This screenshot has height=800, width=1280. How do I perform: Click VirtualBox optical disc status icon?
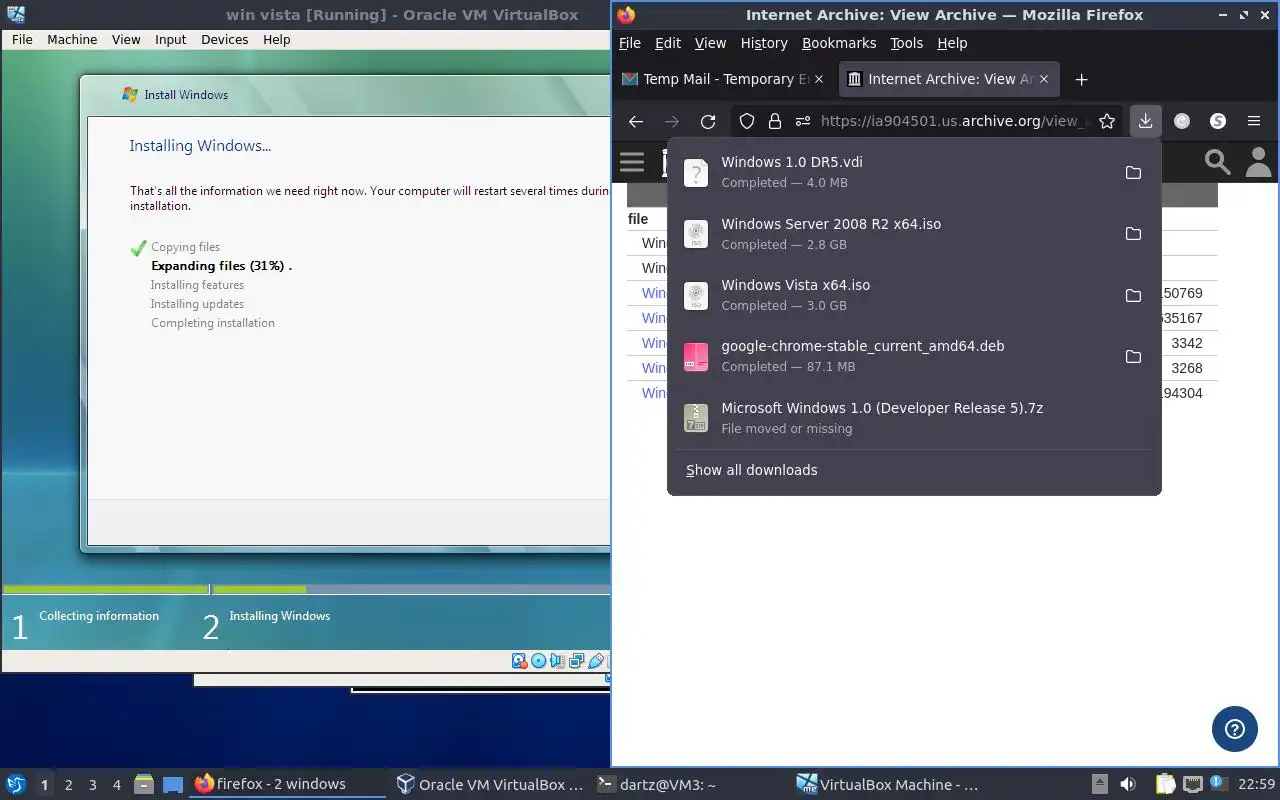coord(539,661)
